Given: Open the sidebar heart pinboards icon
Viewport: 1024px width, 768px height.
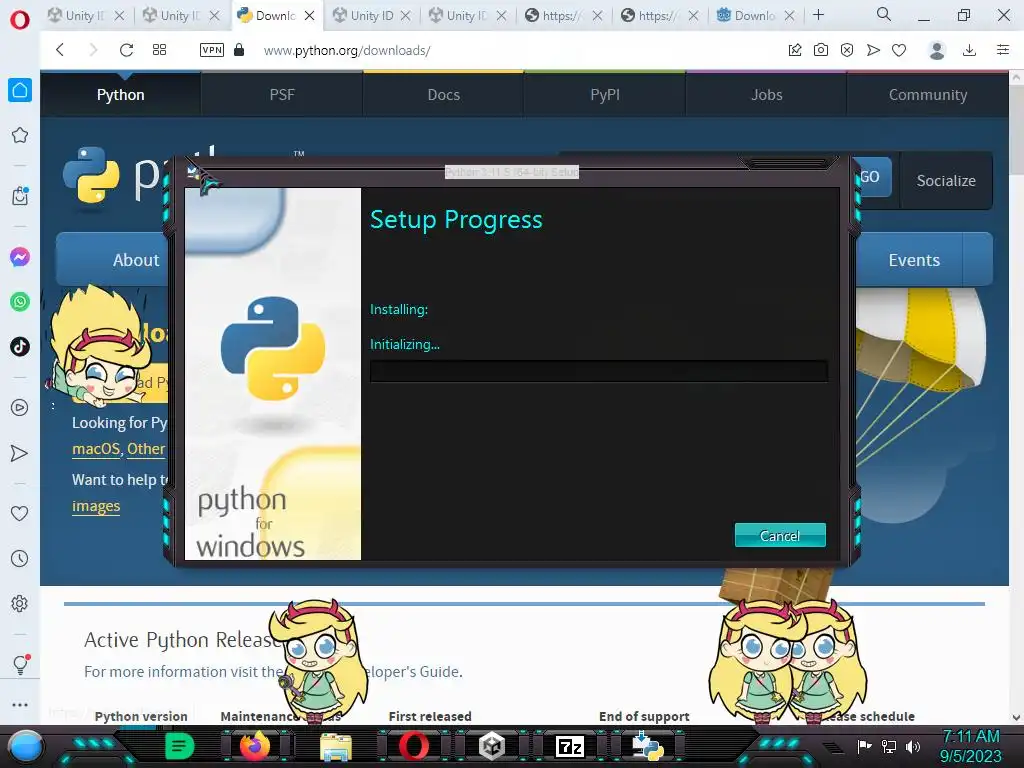Looking at the screenshot, I should click(20, 513).
